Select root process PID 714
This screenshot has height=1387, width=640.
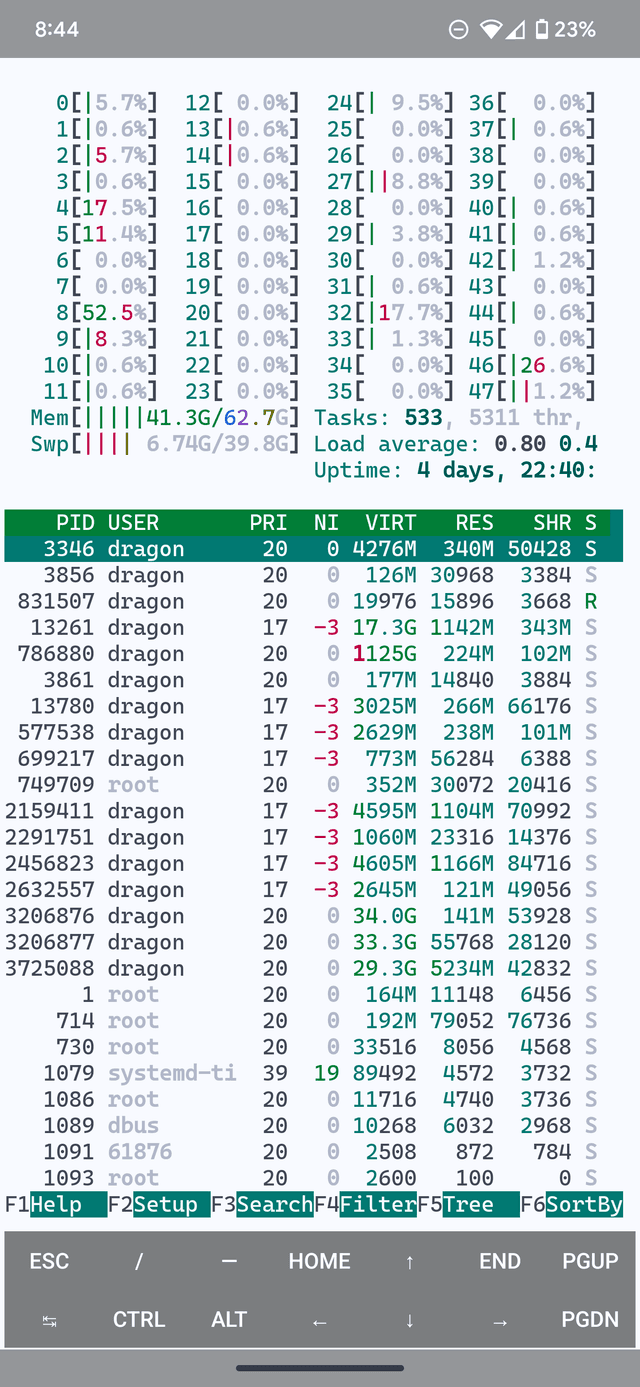click(x=314, y=1020)
